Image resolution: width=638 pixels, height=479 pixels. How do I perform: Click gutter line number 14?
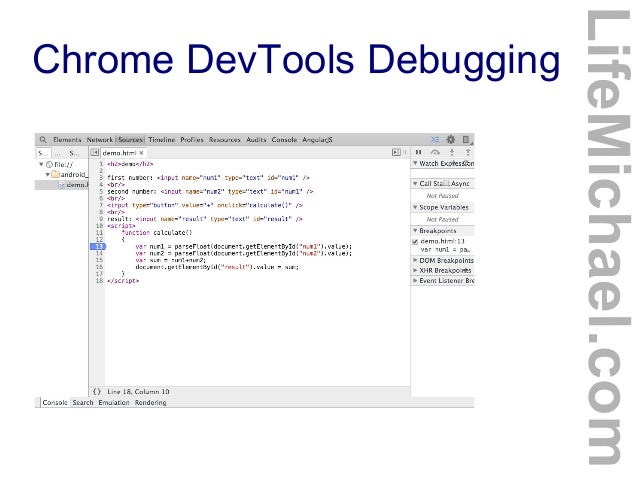click(x=99, y=253)
